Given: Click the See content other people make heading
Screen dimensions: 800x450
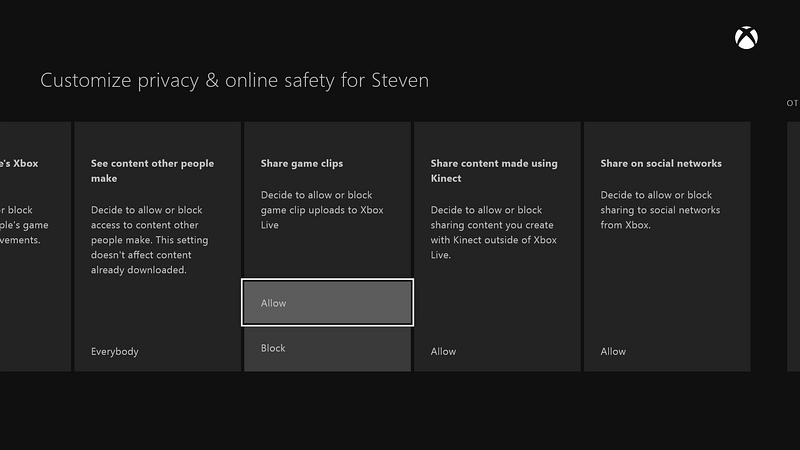Looking at the screenshot, I should point(153,171).
